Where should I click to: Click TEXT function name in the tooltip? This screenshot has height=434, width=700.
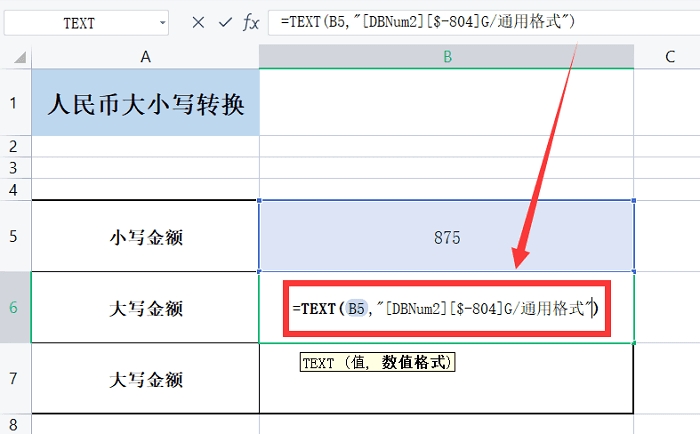(x=318, y=363)
